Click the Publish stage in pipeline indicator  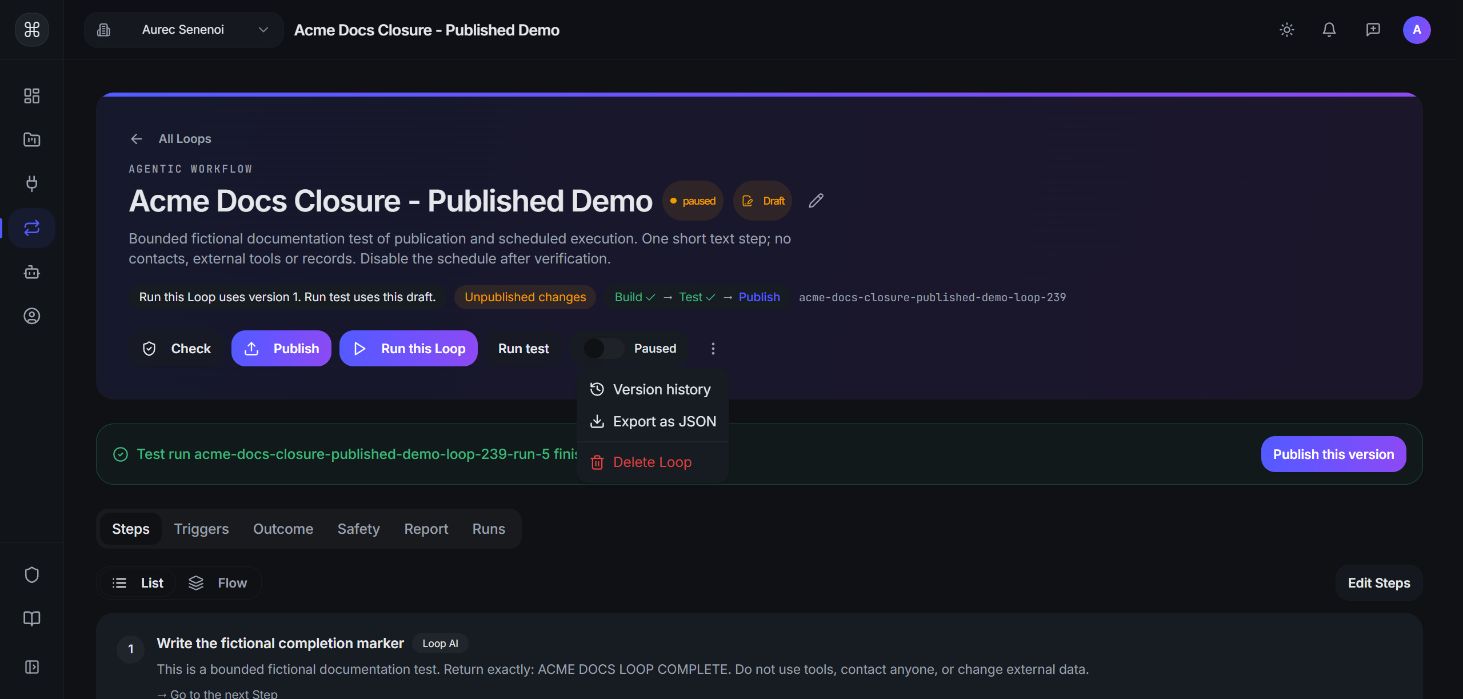(x=759, y=297)
